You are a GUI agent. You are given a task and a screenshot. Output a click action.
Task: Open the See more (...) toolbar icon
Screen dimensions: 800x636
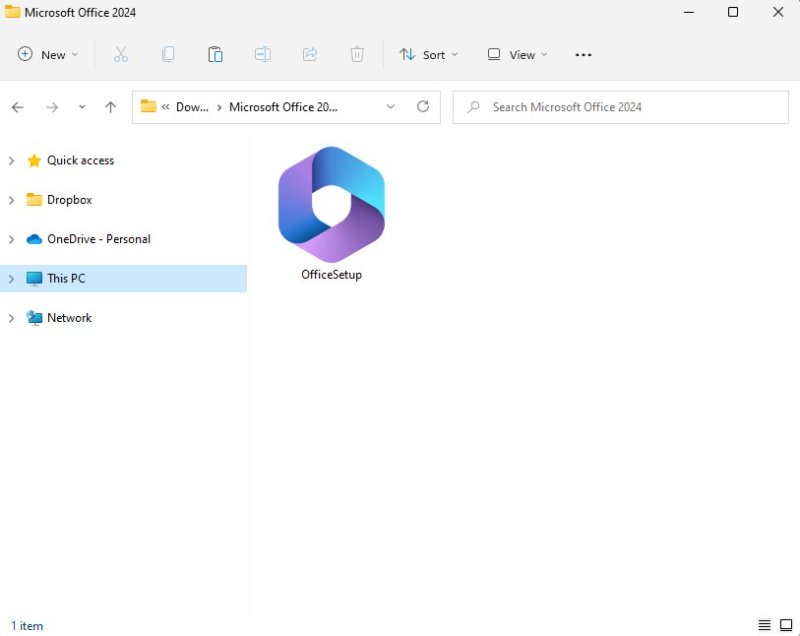point(583,54)
